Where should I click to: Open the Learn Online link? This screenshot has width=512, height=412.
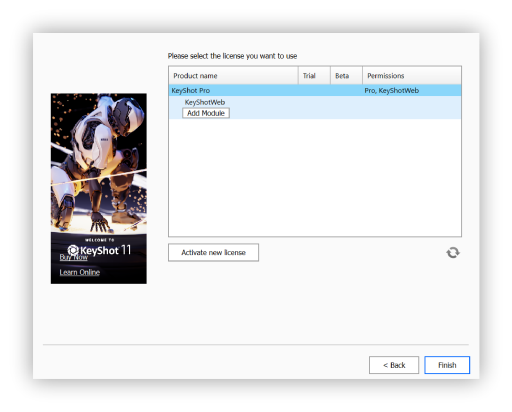[80, 272]
